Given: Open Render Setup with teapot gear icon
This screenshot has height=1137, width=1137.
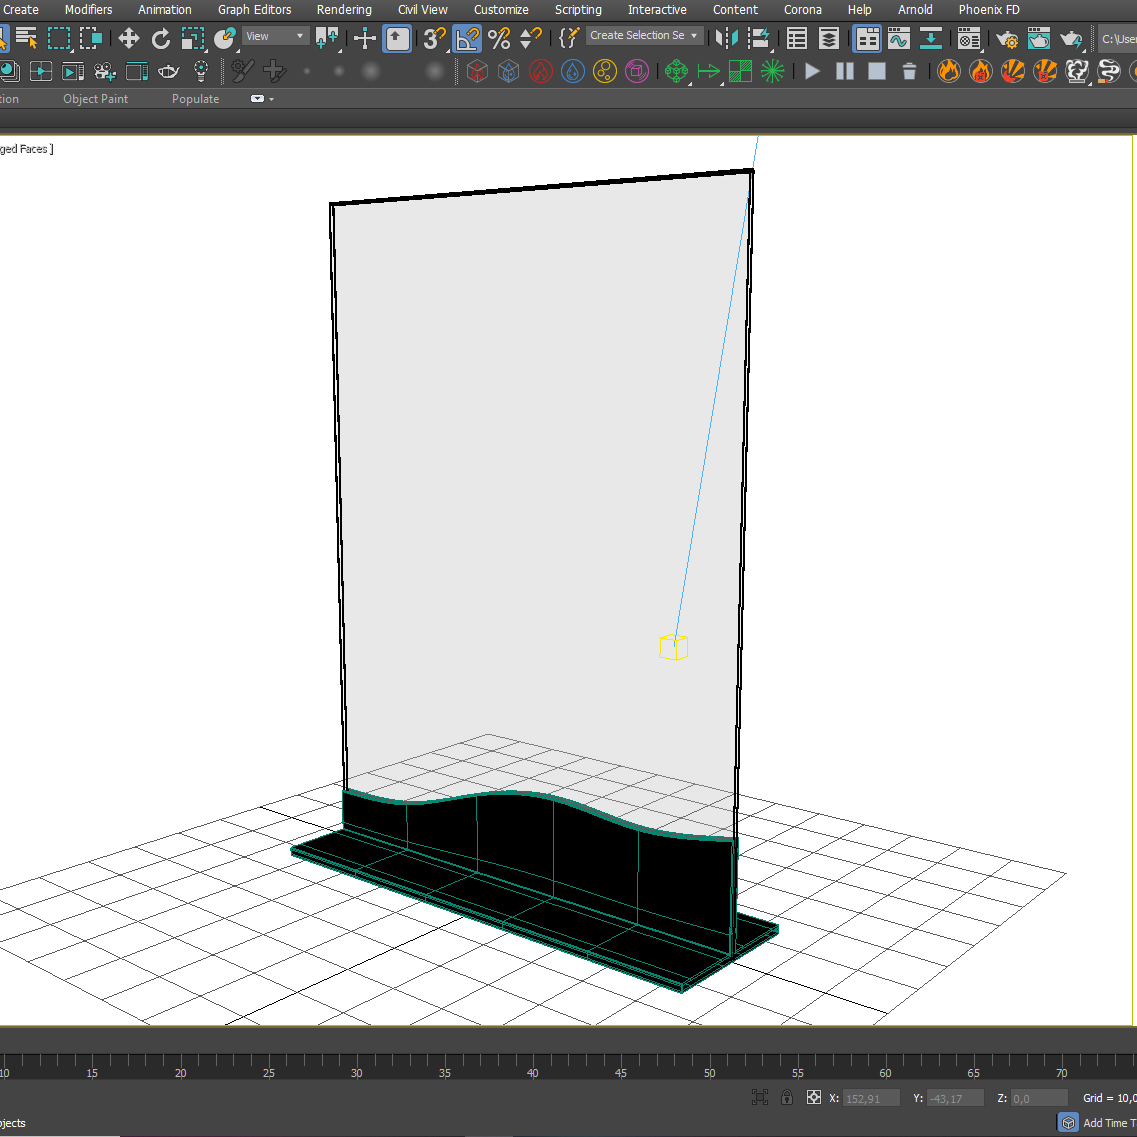Looking at the screenshot, I should click(x=1006, y=40).
